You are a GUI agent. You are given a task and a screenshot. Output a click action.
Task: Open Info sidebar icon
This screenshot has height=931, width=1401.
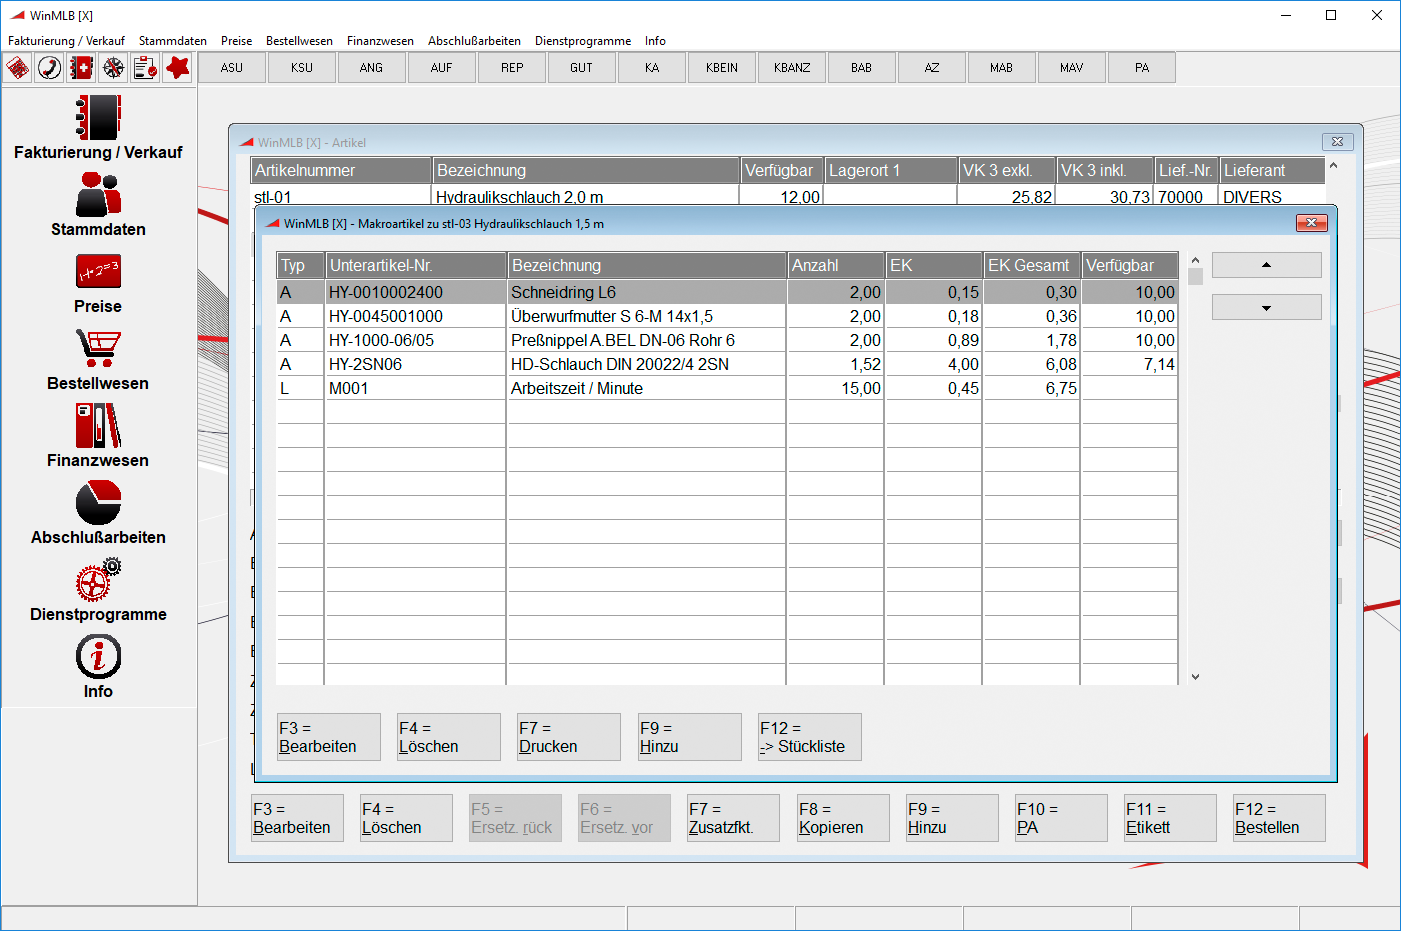click(98, 657)
